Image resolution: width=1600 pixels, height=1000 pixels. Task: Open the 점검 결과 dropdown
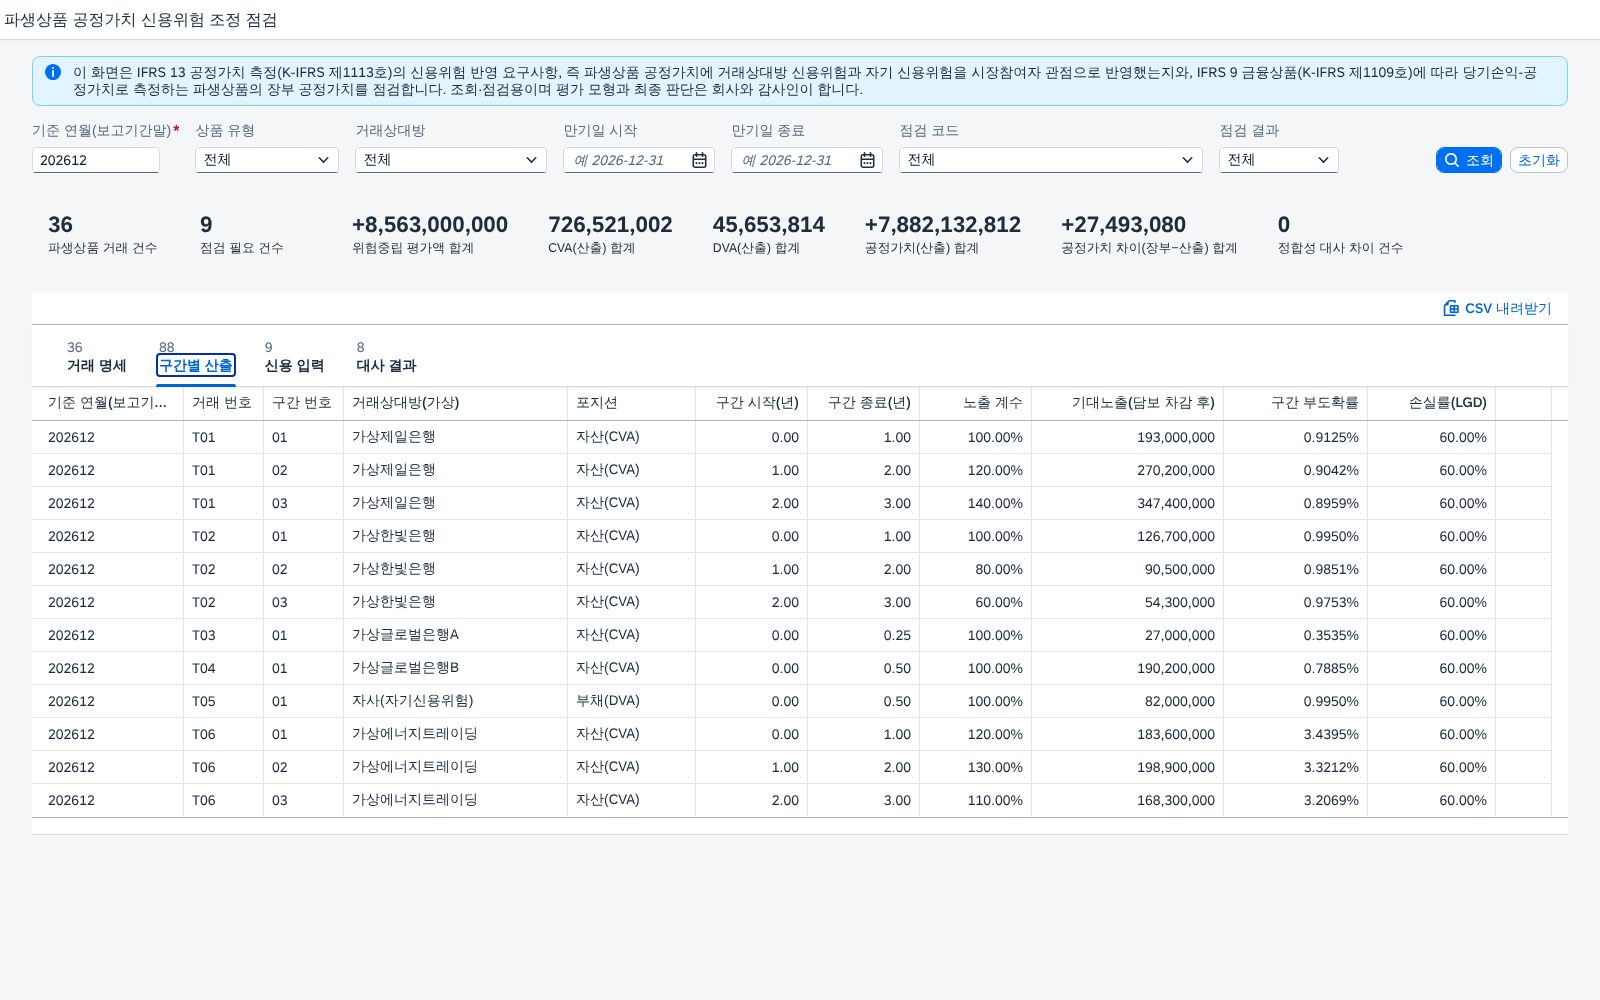tap(1323, 160)
